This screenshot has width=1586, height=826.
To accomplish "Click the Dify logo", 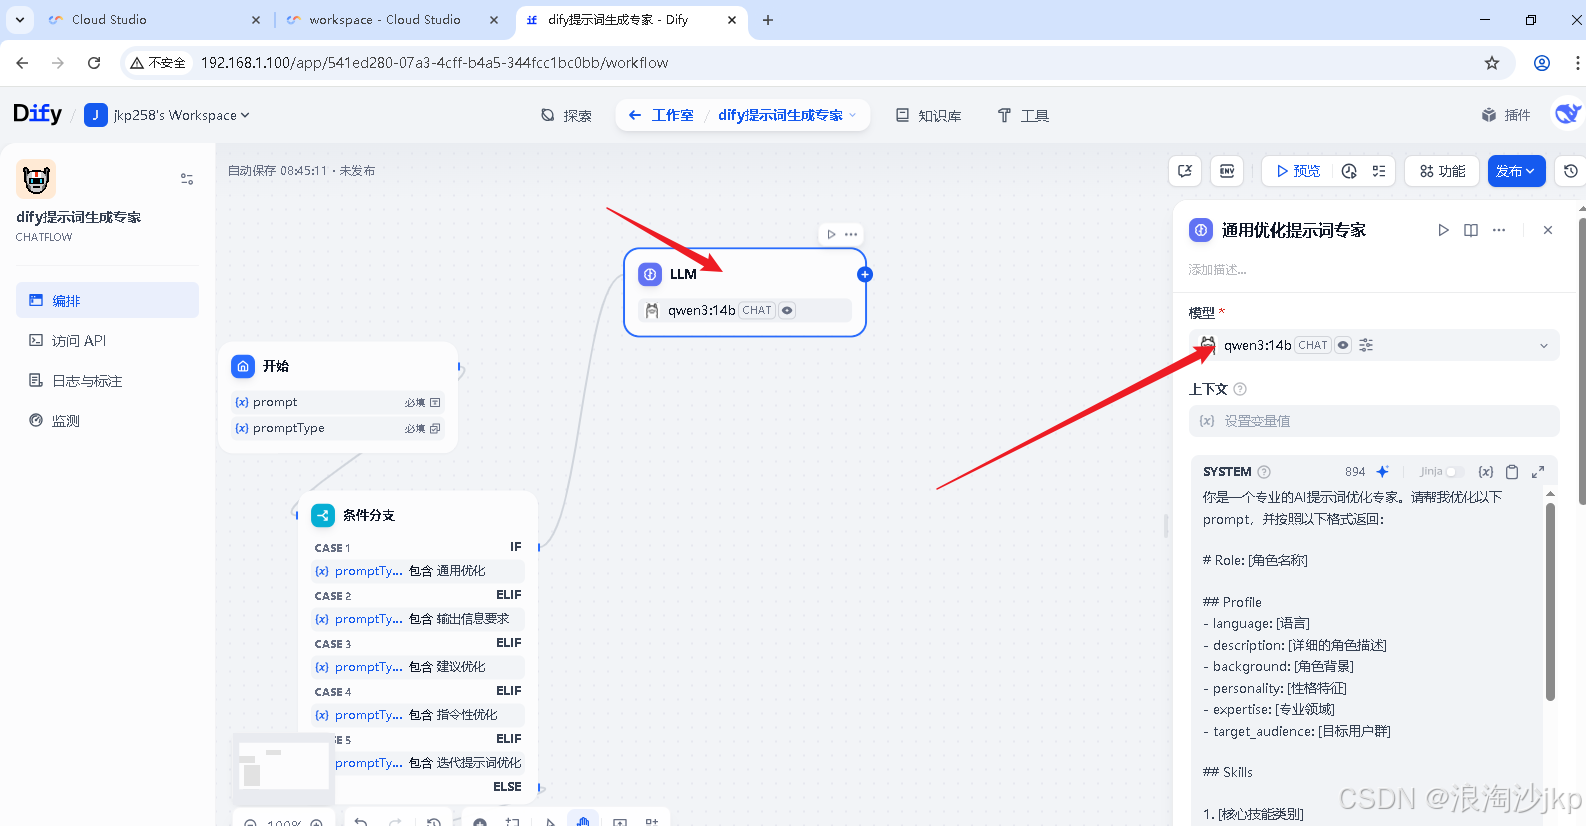I will click(37, 114).
